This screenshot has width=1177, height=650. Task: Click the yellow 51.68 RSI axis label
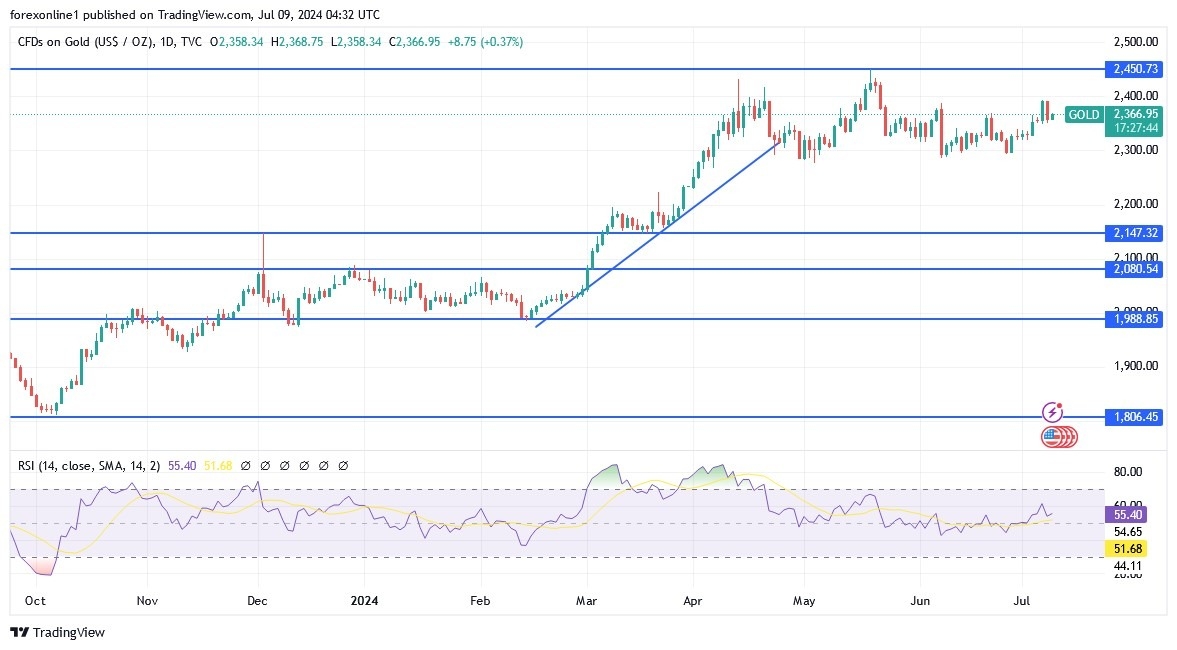1127,548
